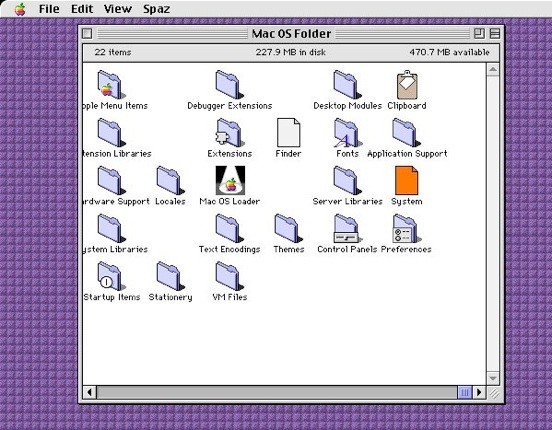
Task: Click the vertical scrollbar down arrow
Action: point(493,379)
